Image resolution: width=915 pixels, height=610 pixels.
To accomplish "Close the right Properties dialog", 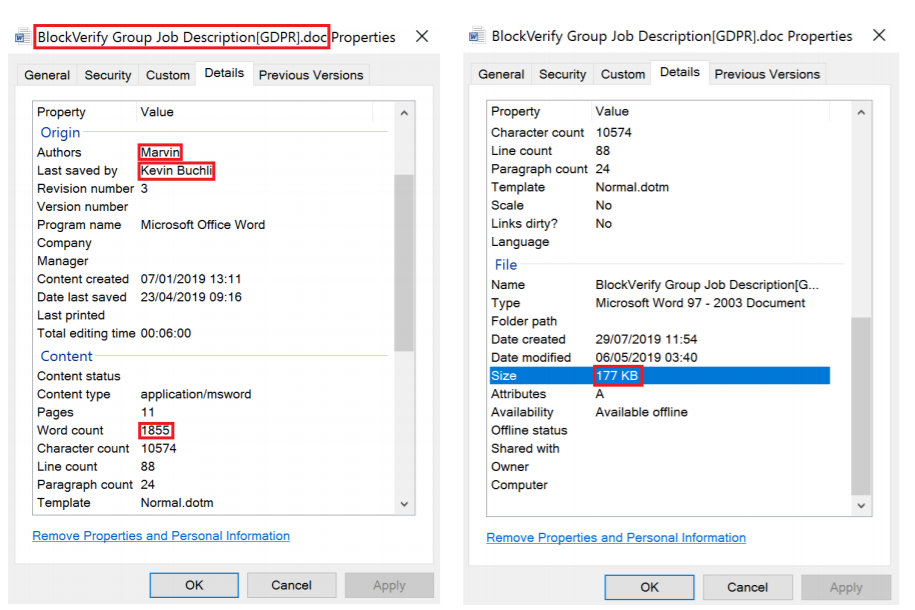I will coord(879,35).
